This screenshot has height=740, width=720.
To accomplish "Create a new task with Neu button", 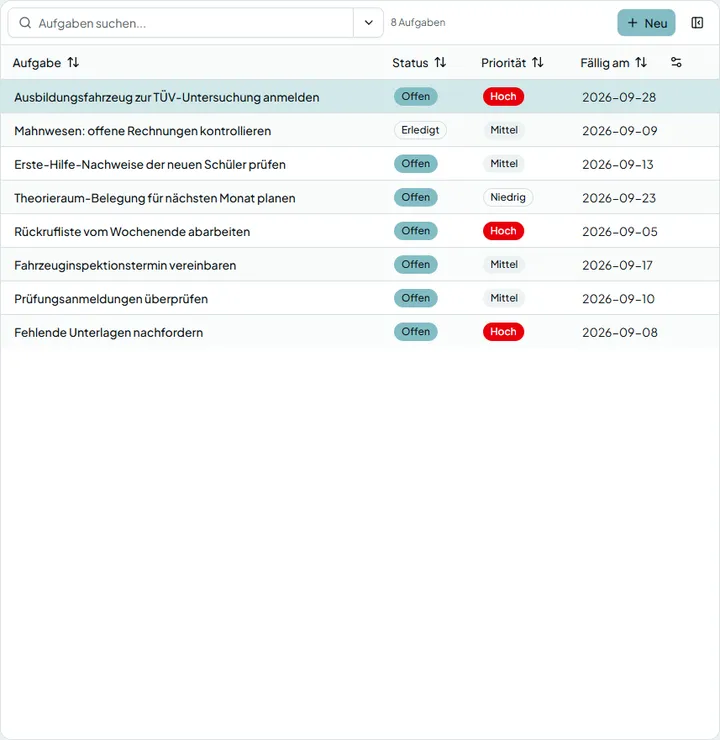I will coord(646,23).
